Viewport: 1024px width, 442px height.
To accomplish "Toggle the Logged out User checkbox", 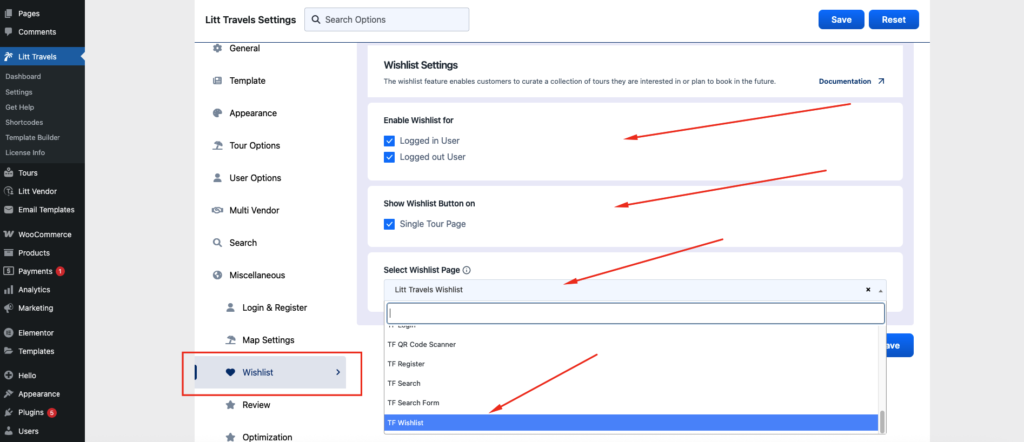I will tap(390, 157).
